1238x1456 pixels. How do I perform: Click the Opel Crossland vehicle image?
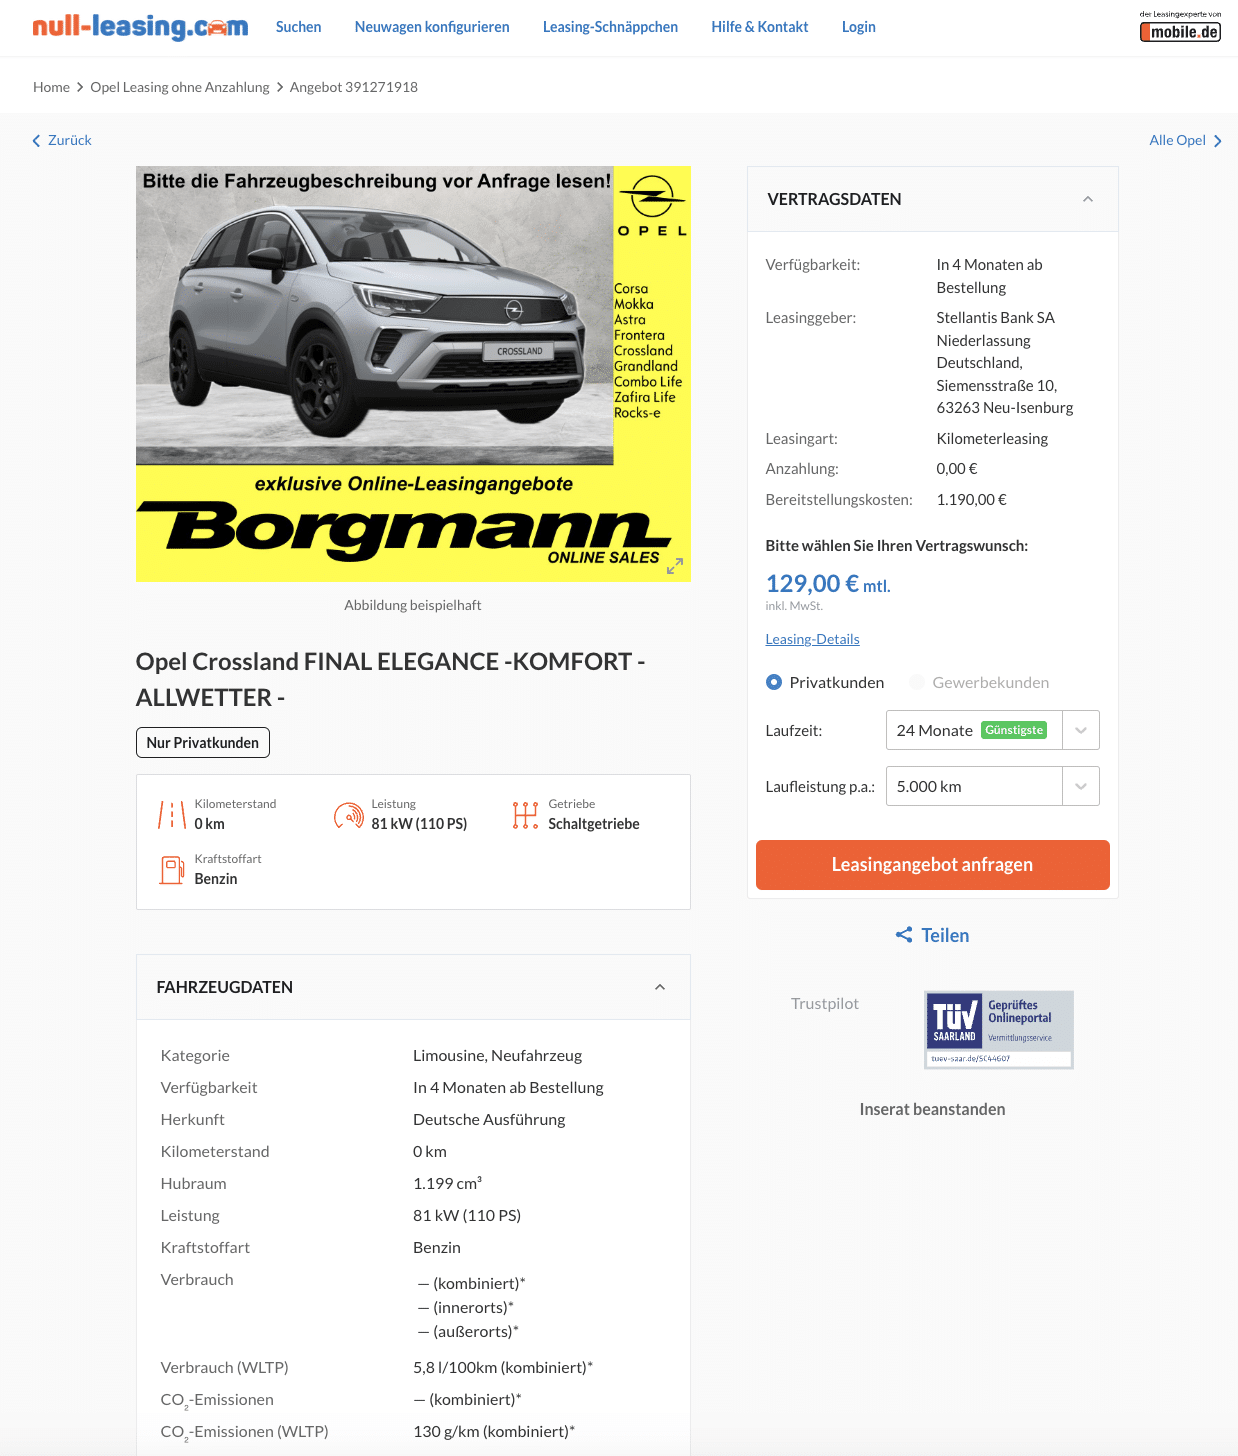click(413, 373)
